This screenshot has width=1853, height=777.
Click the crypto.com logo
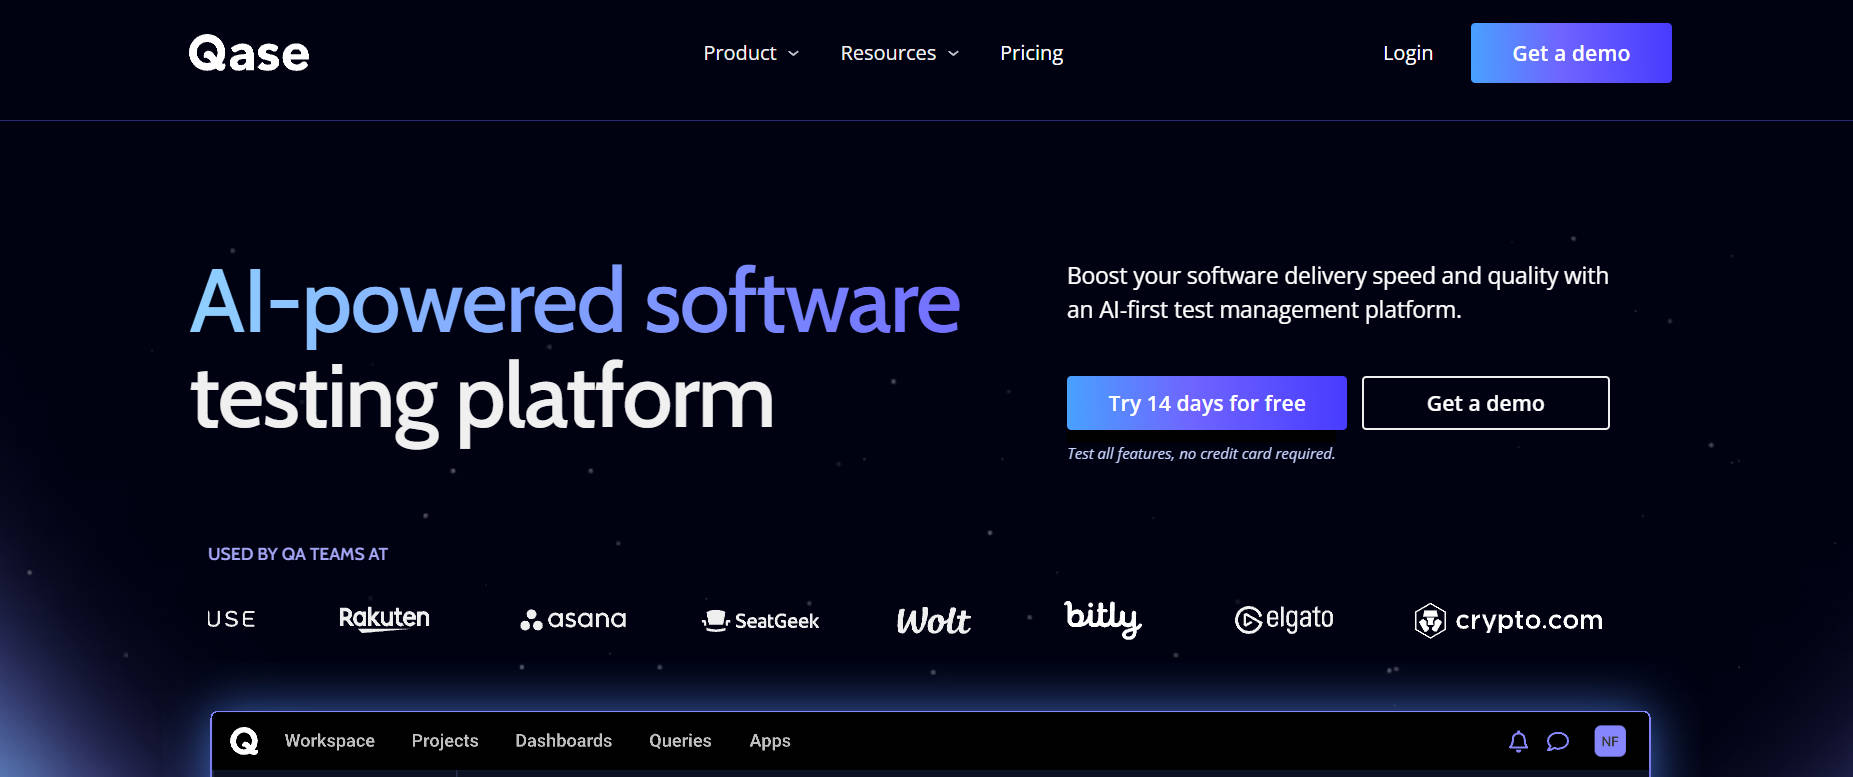click(x=1509, y=621)
